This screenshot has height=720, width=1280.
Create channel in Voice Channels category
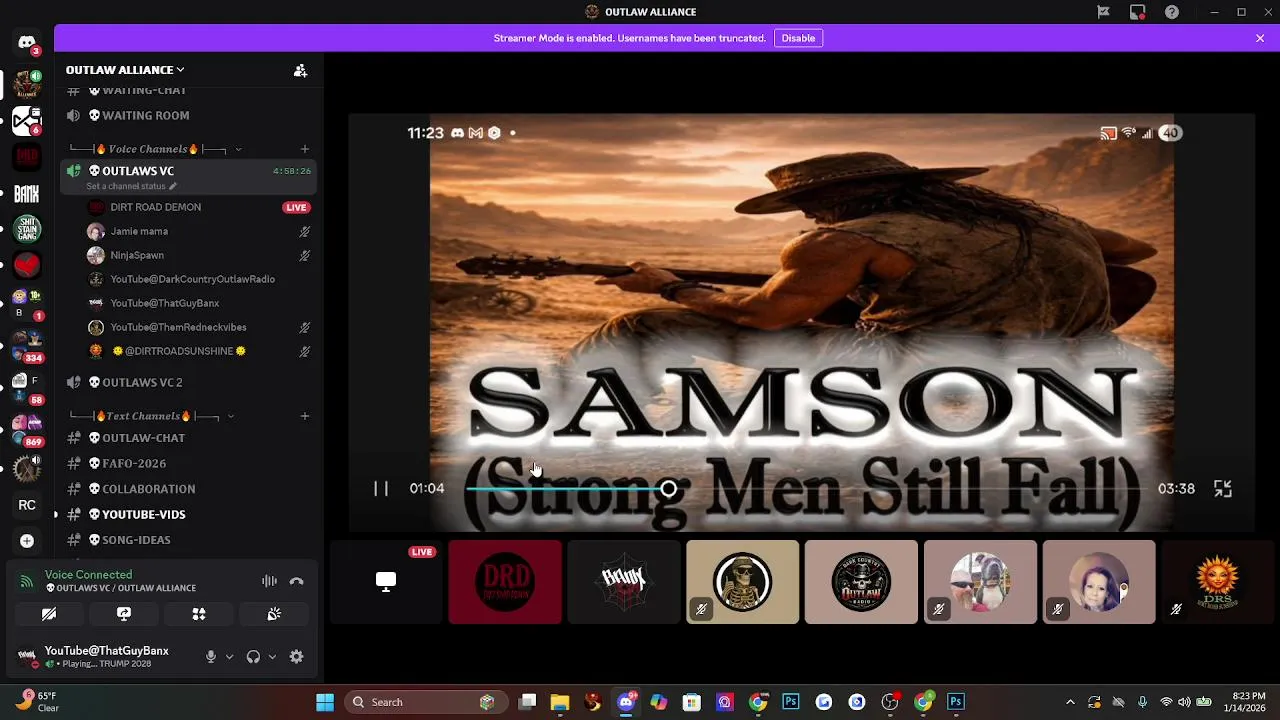[305, 149]
